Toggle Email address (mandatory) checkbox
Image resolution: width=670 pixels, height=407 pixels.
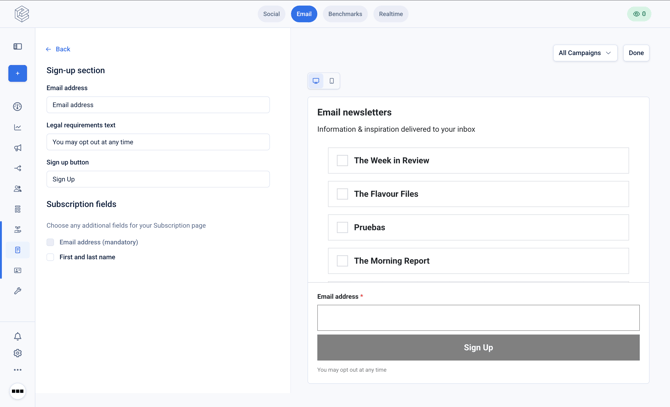tap(50, 242)
